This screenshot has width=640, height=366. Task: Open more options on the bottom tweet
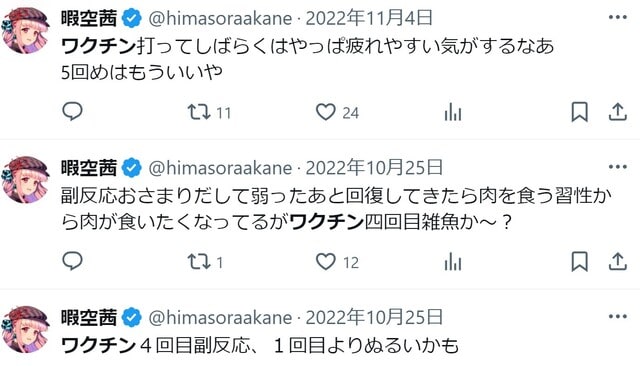tap(618, 317)
